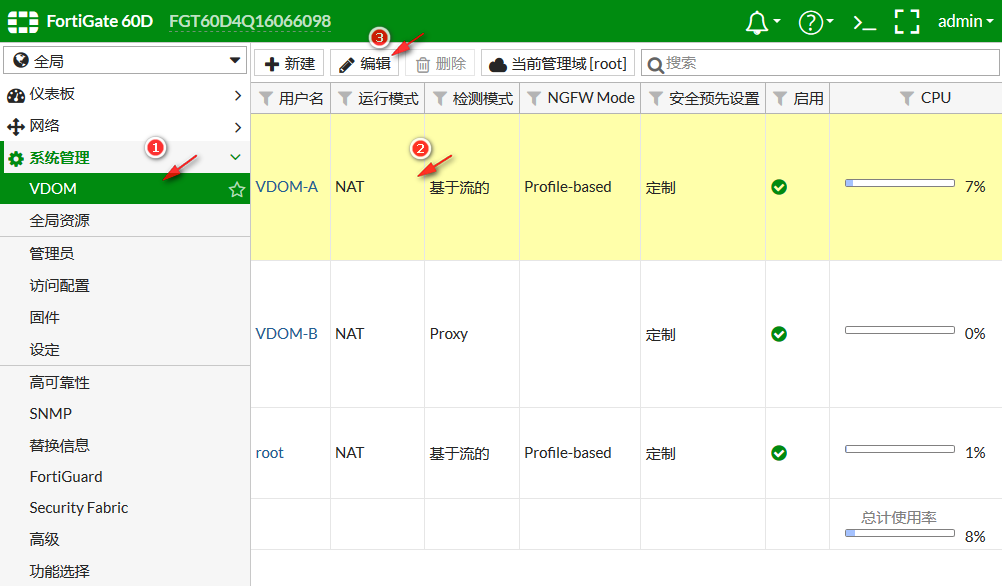
Task: Click 当前管理域 [root] button
Action: [x=558, y=64]
